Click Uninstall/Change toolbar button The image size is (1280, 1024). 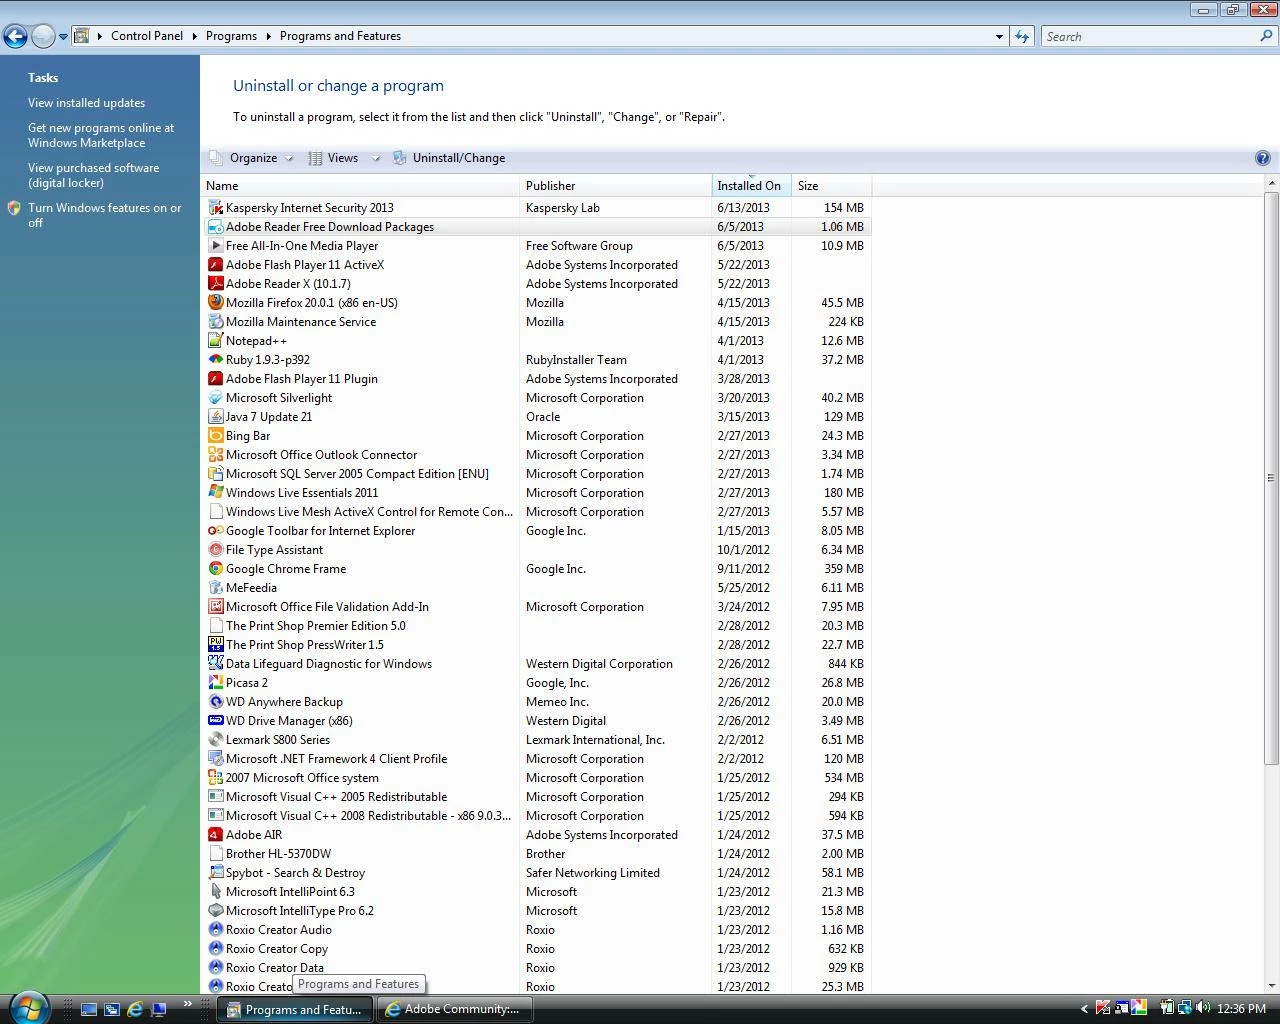(x=449, y=158)
